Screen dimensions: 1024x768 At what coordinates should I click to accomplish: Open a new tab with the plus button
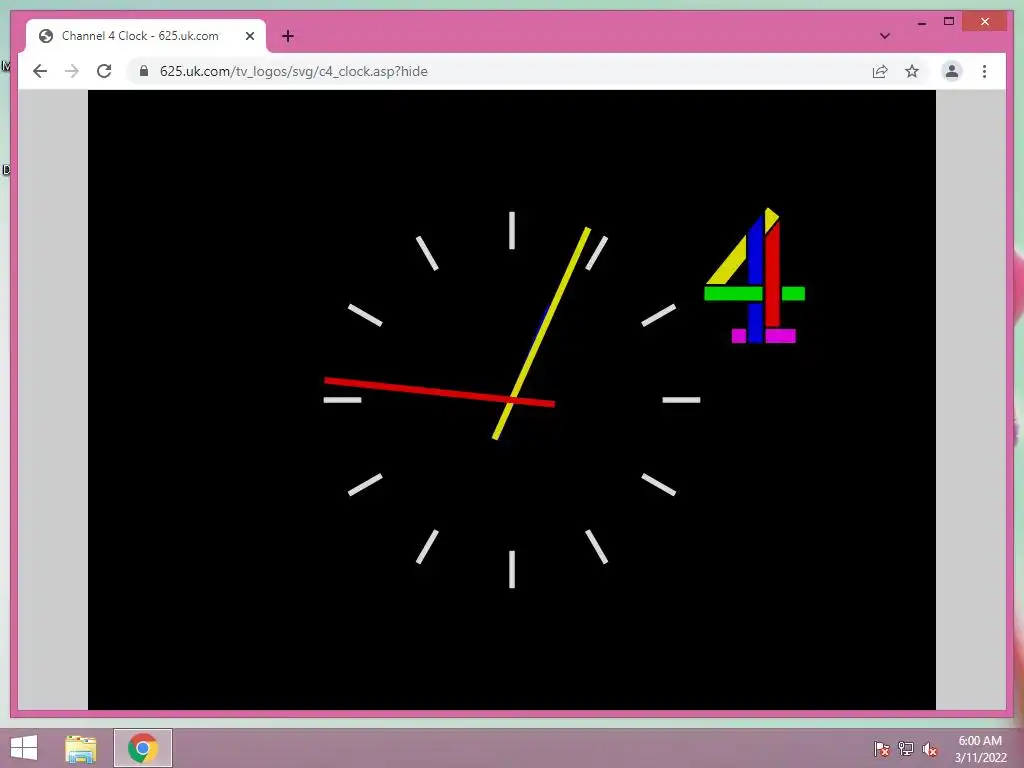click(288, 36)
